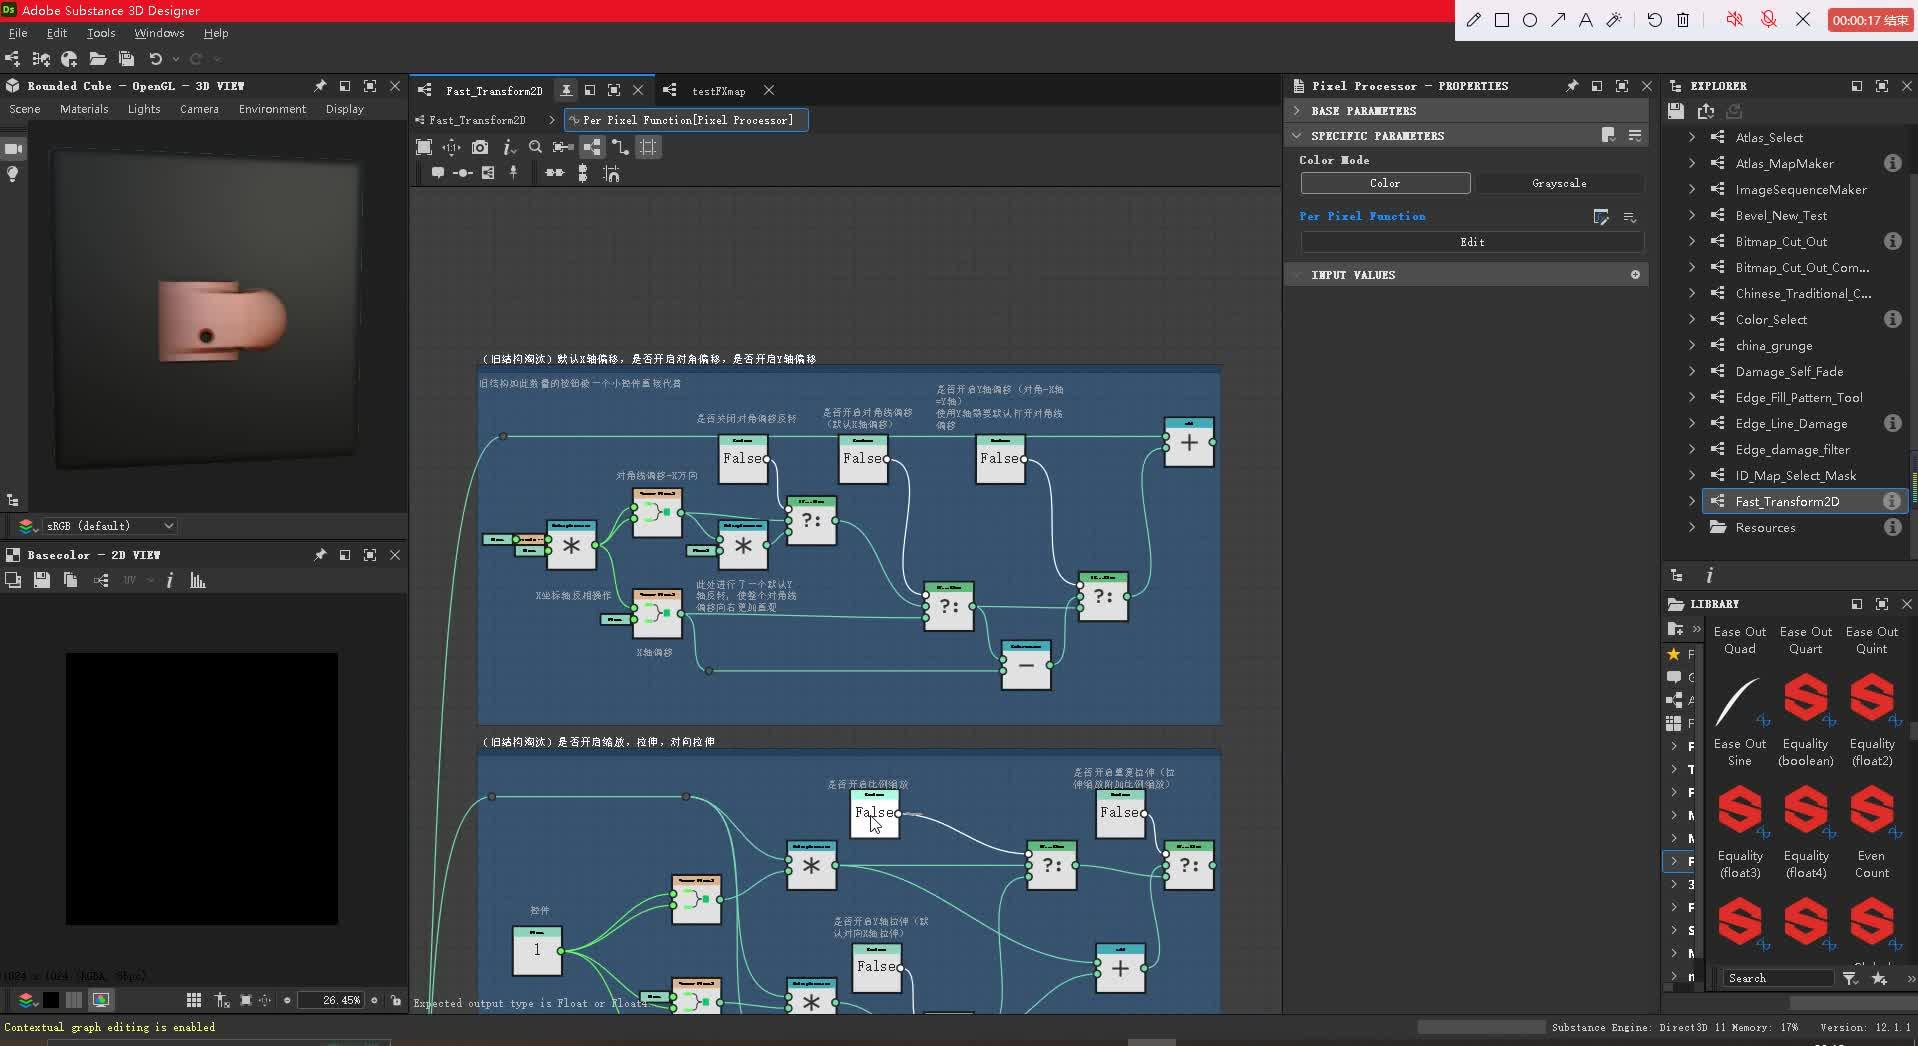Pin the Rounded Cube 3D View panel

(319, 86)
